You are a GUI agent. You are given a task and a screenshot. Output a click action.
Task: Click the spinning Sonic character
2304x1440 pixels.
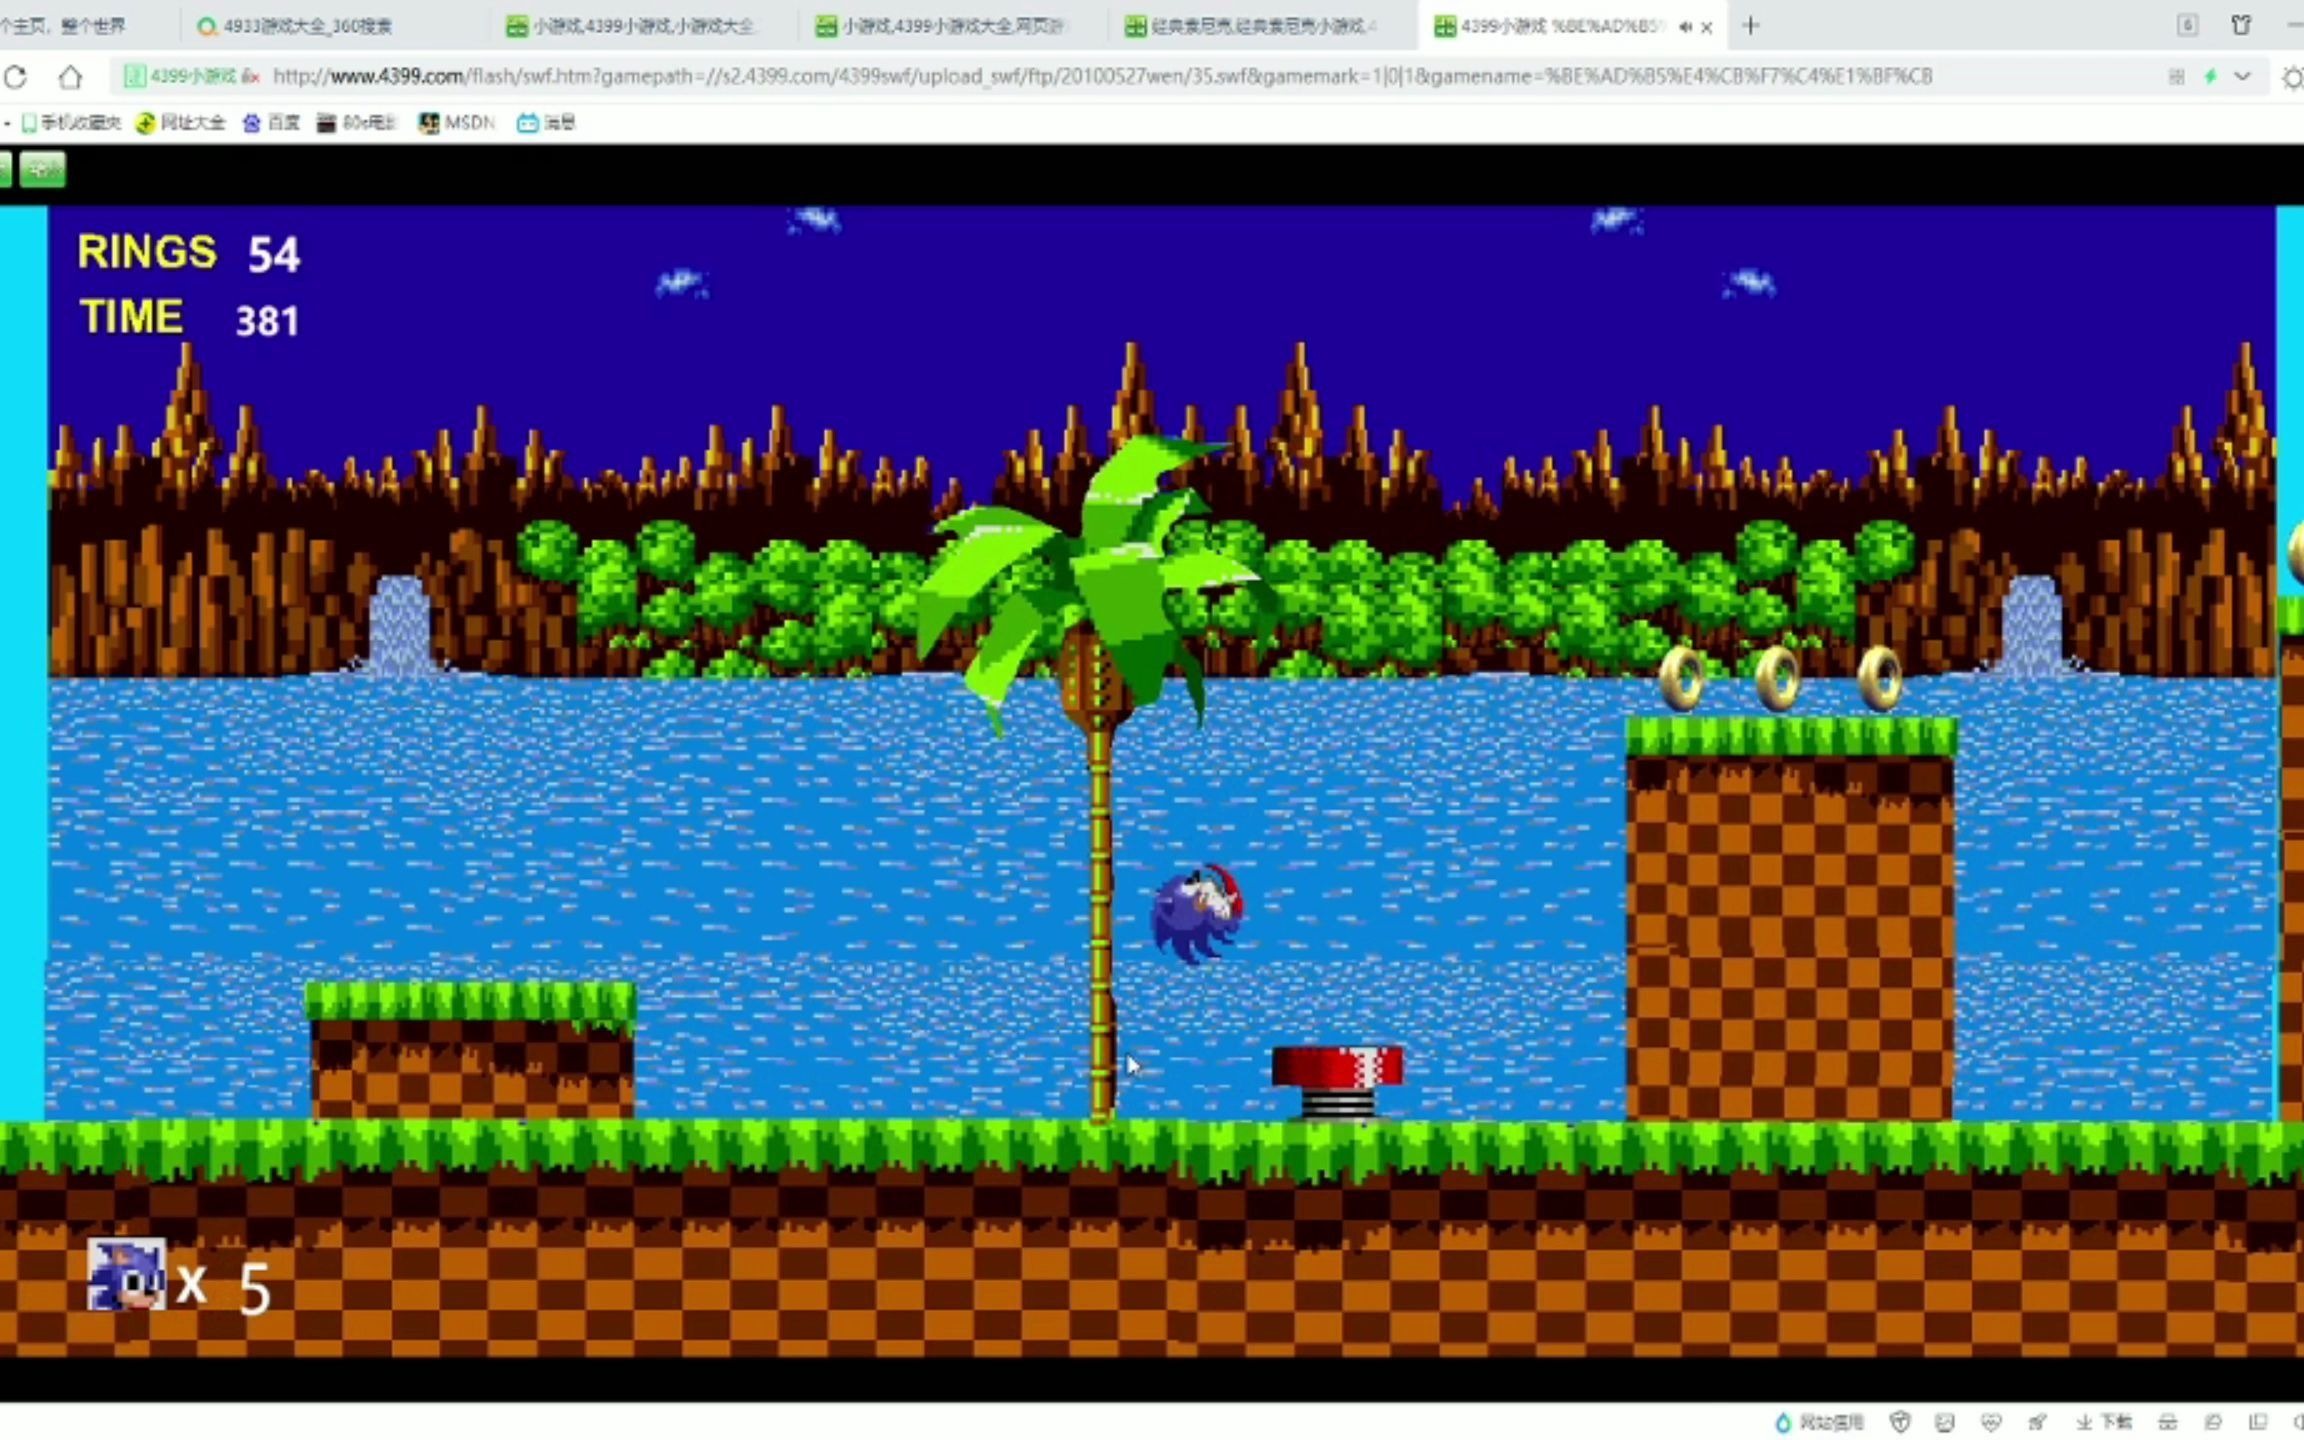click(x=1197, y=913)
